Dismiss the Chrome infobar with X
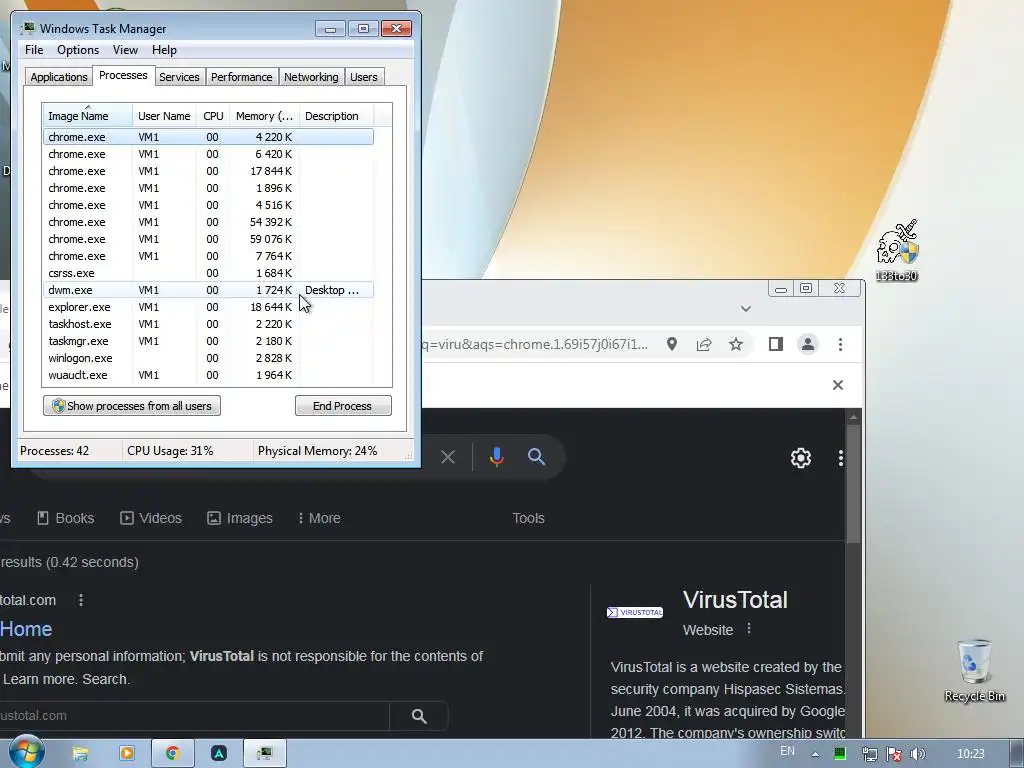Viewport: 1024px width, 768px height. coord(838,385)
